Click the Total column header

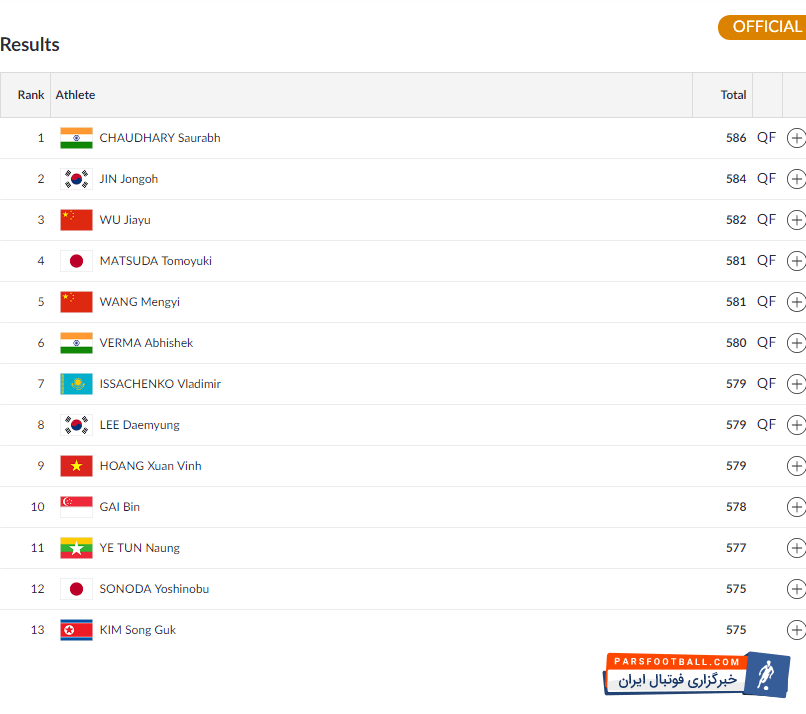pos(733,95)
